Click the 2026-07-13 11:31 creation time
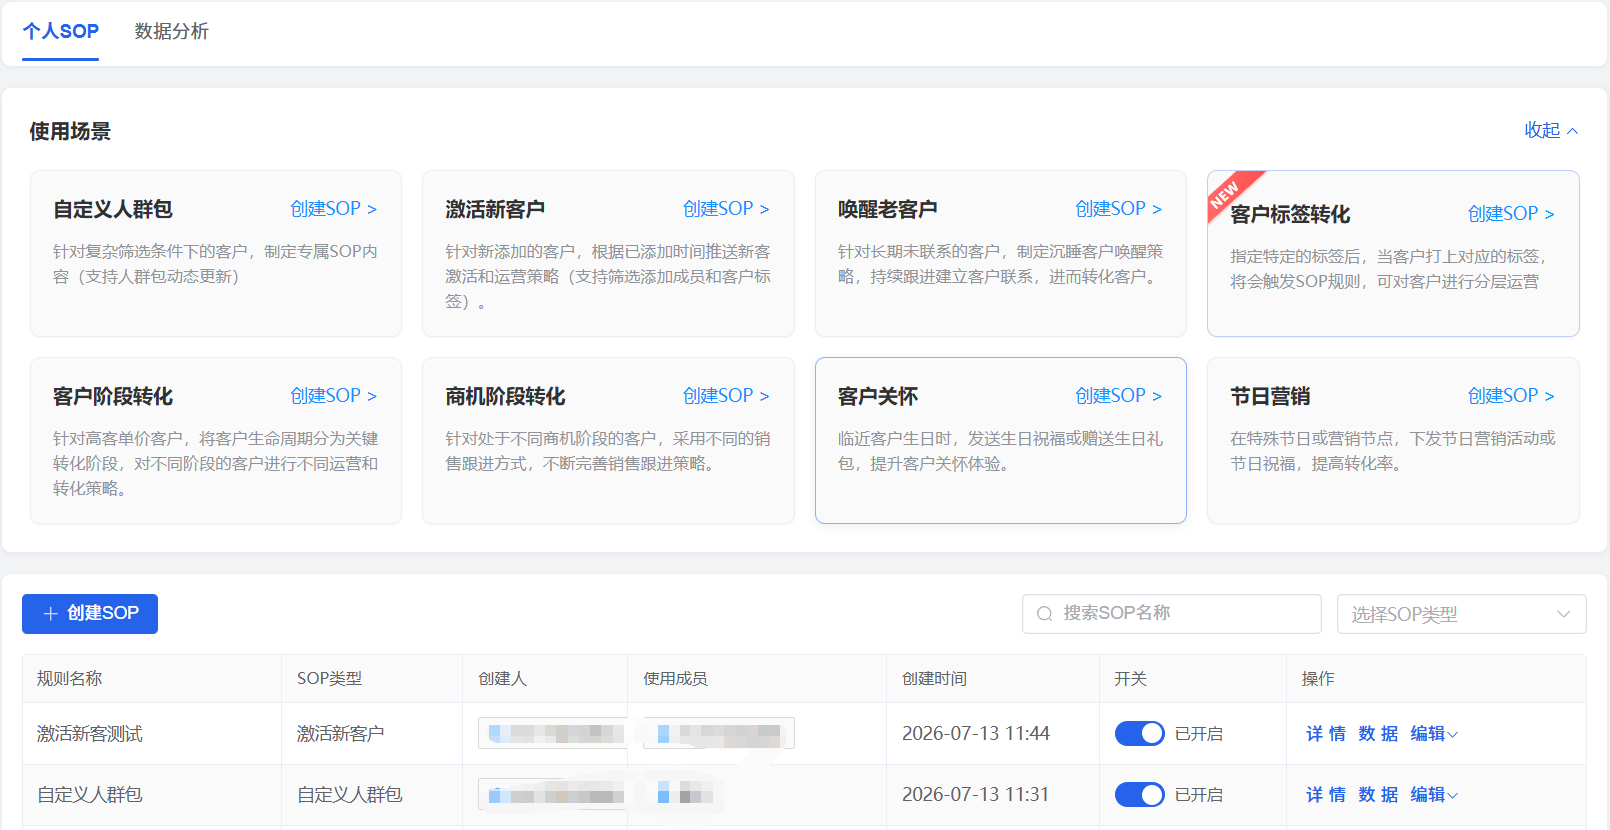 point(976,795)
